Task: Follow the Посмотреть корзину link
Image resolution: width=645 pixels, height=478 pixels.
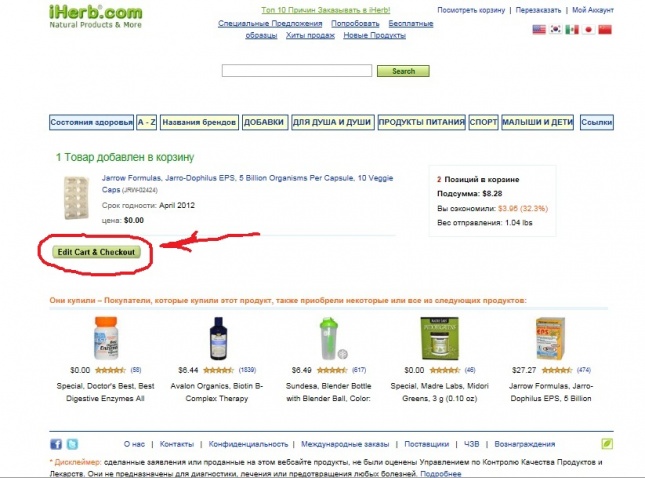Action: pos(471,10)
